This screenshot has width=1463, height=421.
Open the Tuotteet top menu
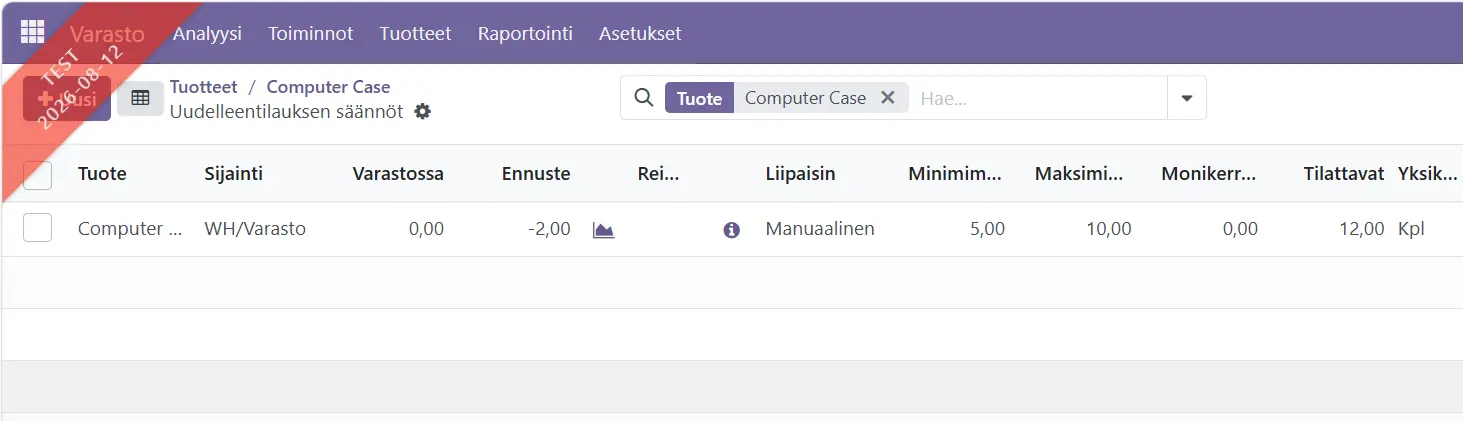[x=415, y=33]
